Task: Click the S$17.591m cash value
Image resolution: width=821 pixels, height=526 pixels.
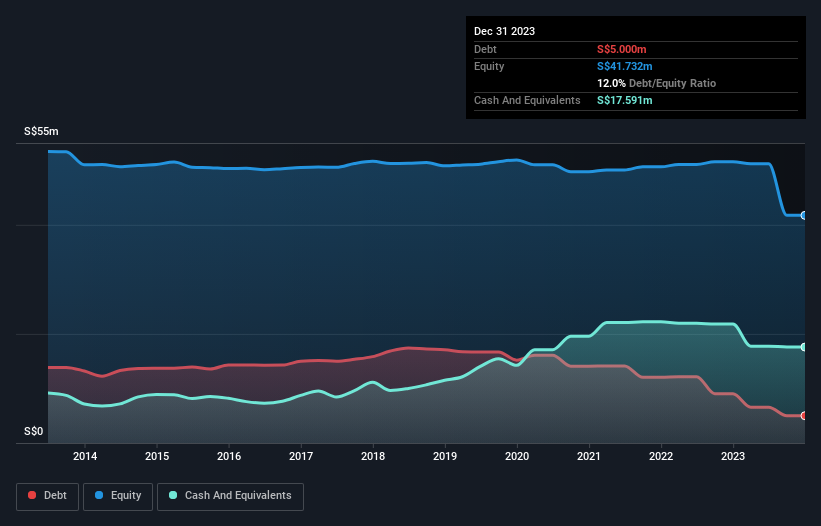Action: pos(625,100)
